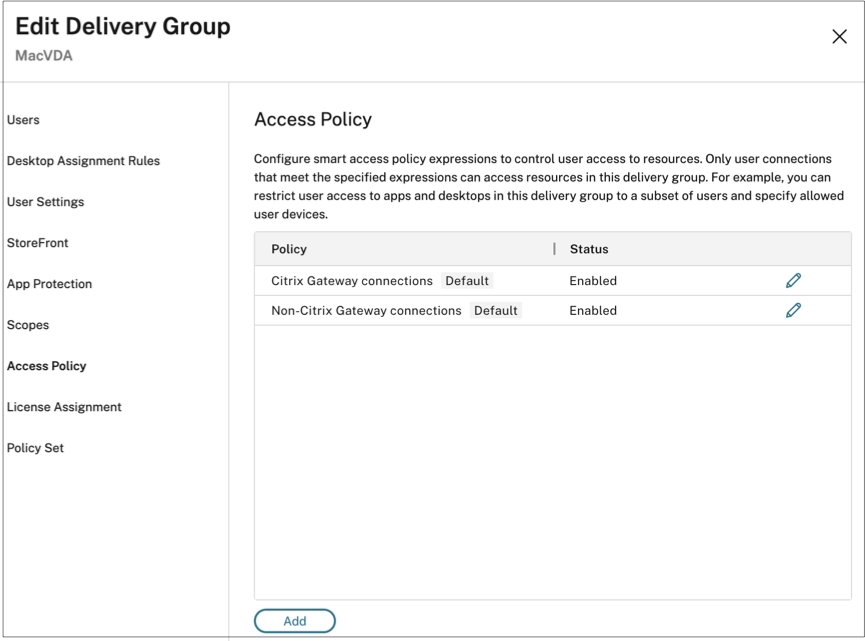865x641 pixels.
Task: Select the StoreFront section
Action: coord(38,243)
